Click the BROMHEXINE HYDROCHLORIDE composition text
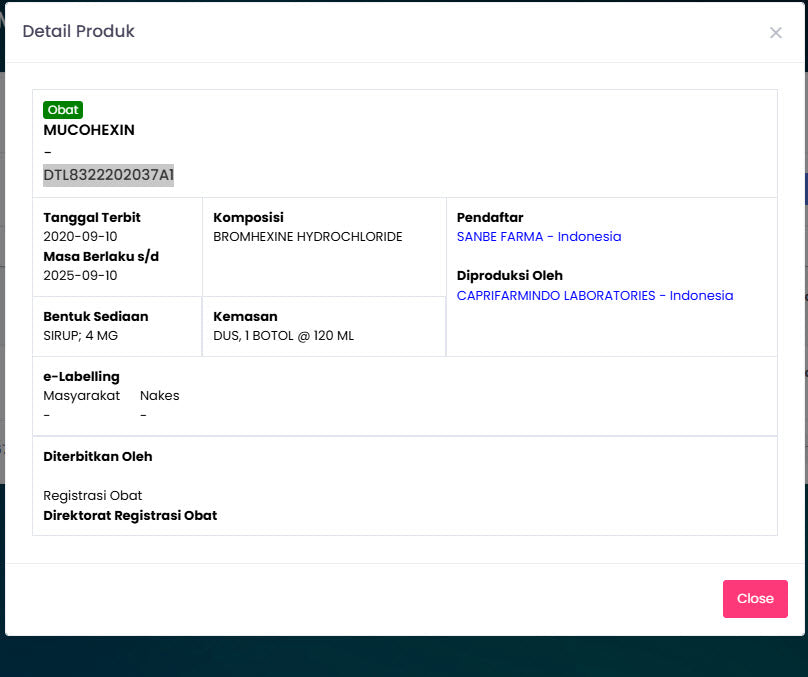The height and width of the screenshot is (677, 808). click(x=308, y=237)
